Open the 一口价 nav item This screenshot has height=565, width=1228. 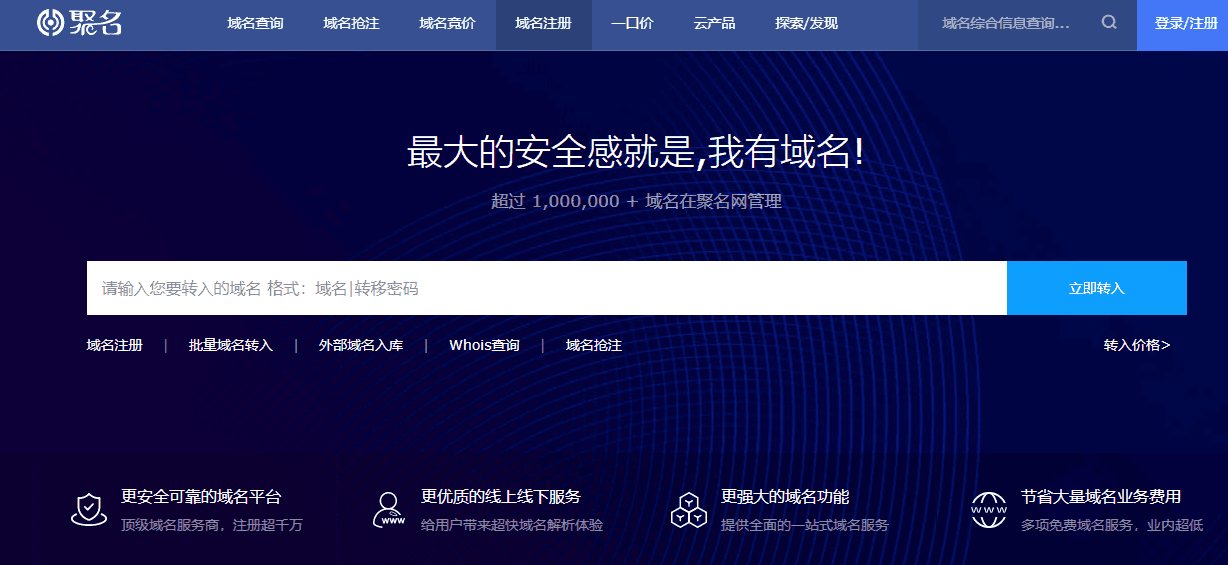[x=632, y=24]
